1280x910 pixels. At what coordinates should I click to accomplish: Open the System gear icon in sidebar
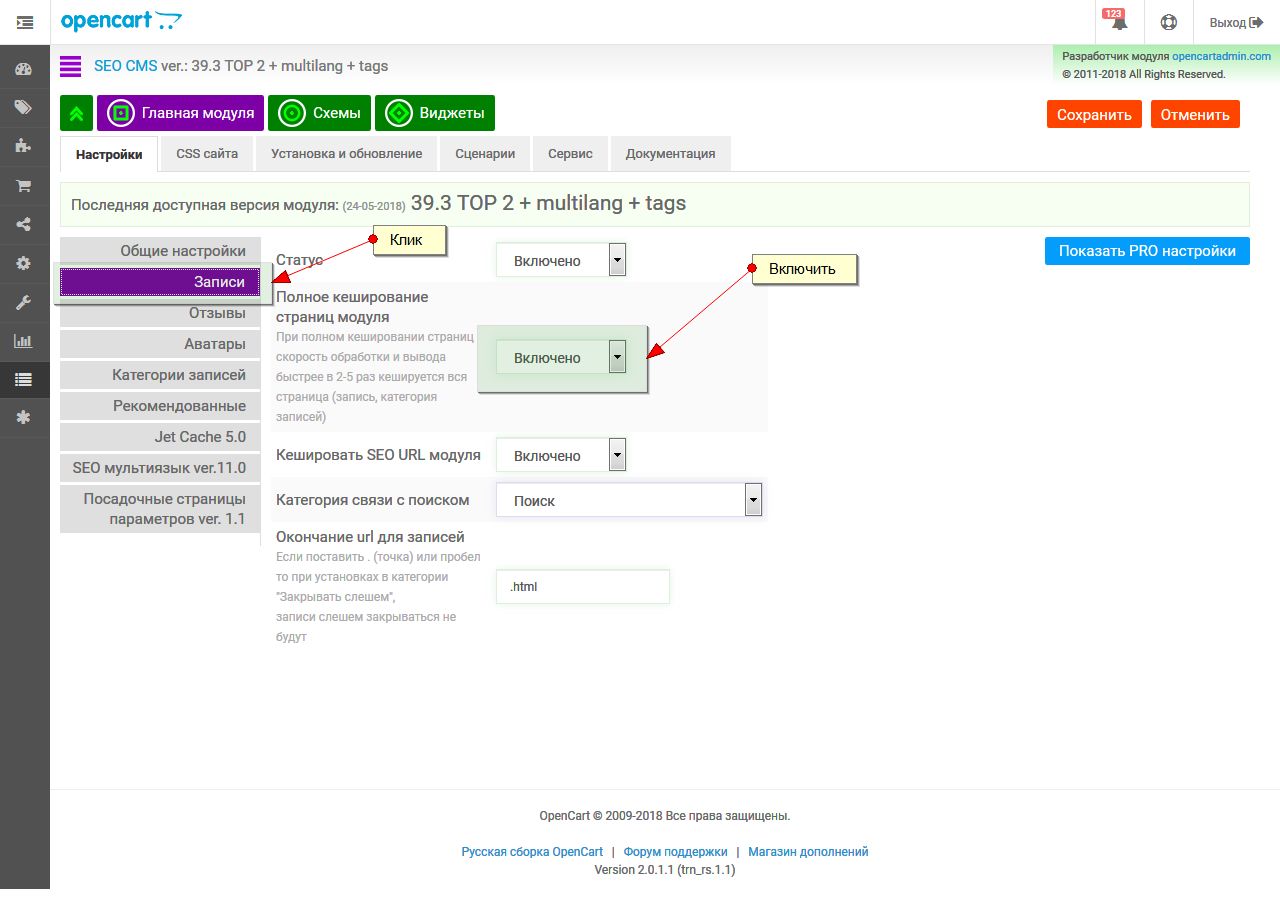[x=24, y=263]
